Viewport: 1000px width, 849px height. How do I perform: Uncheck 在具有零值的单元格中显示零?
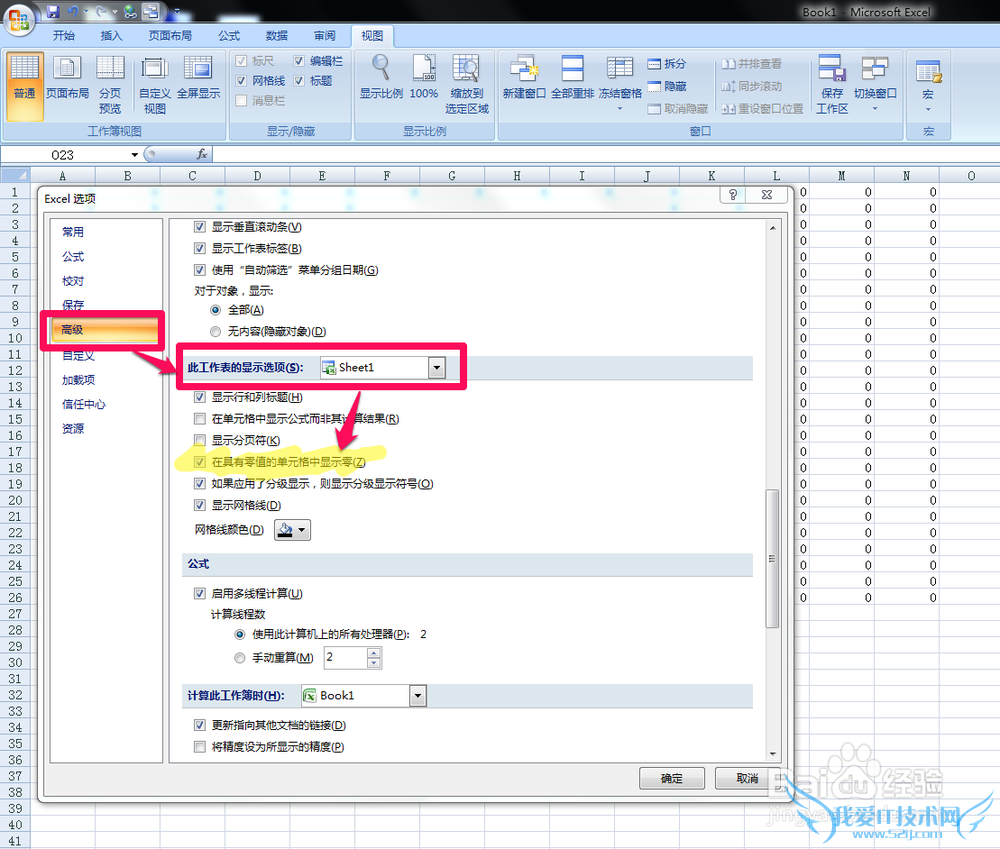click(x=200, y=462)
